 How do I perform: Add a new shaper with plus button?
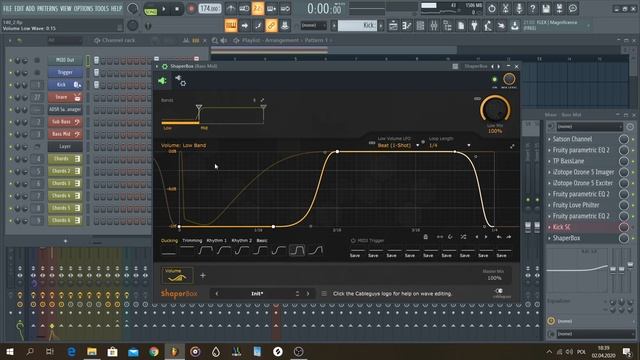[202, 276]
